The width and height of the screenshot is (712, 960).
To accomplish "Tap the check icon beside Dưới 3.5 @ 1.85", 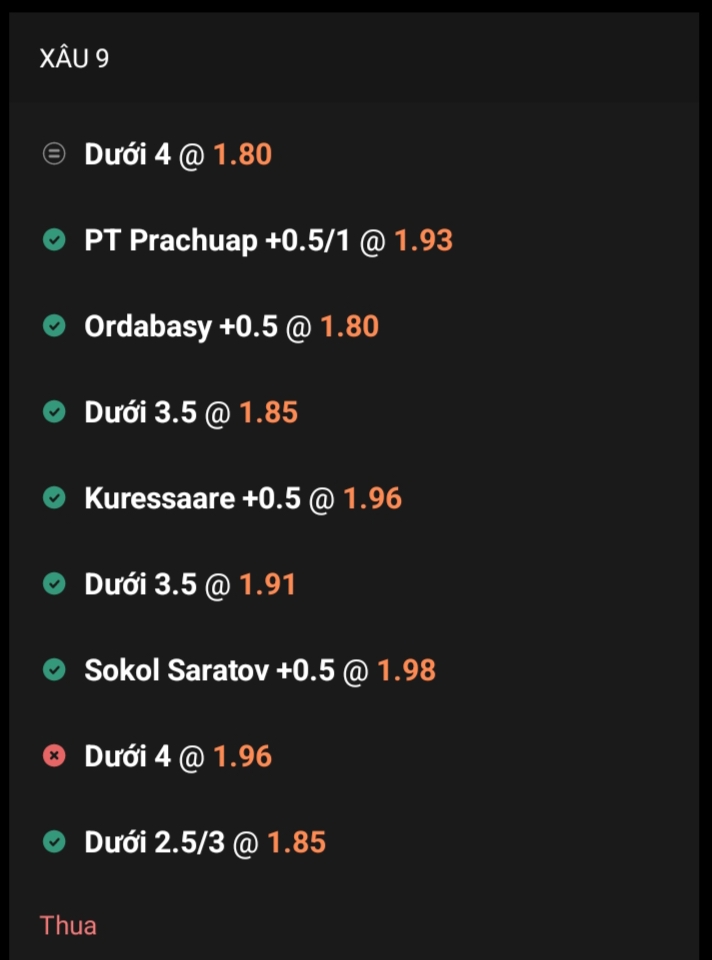I will coord(54,412).
